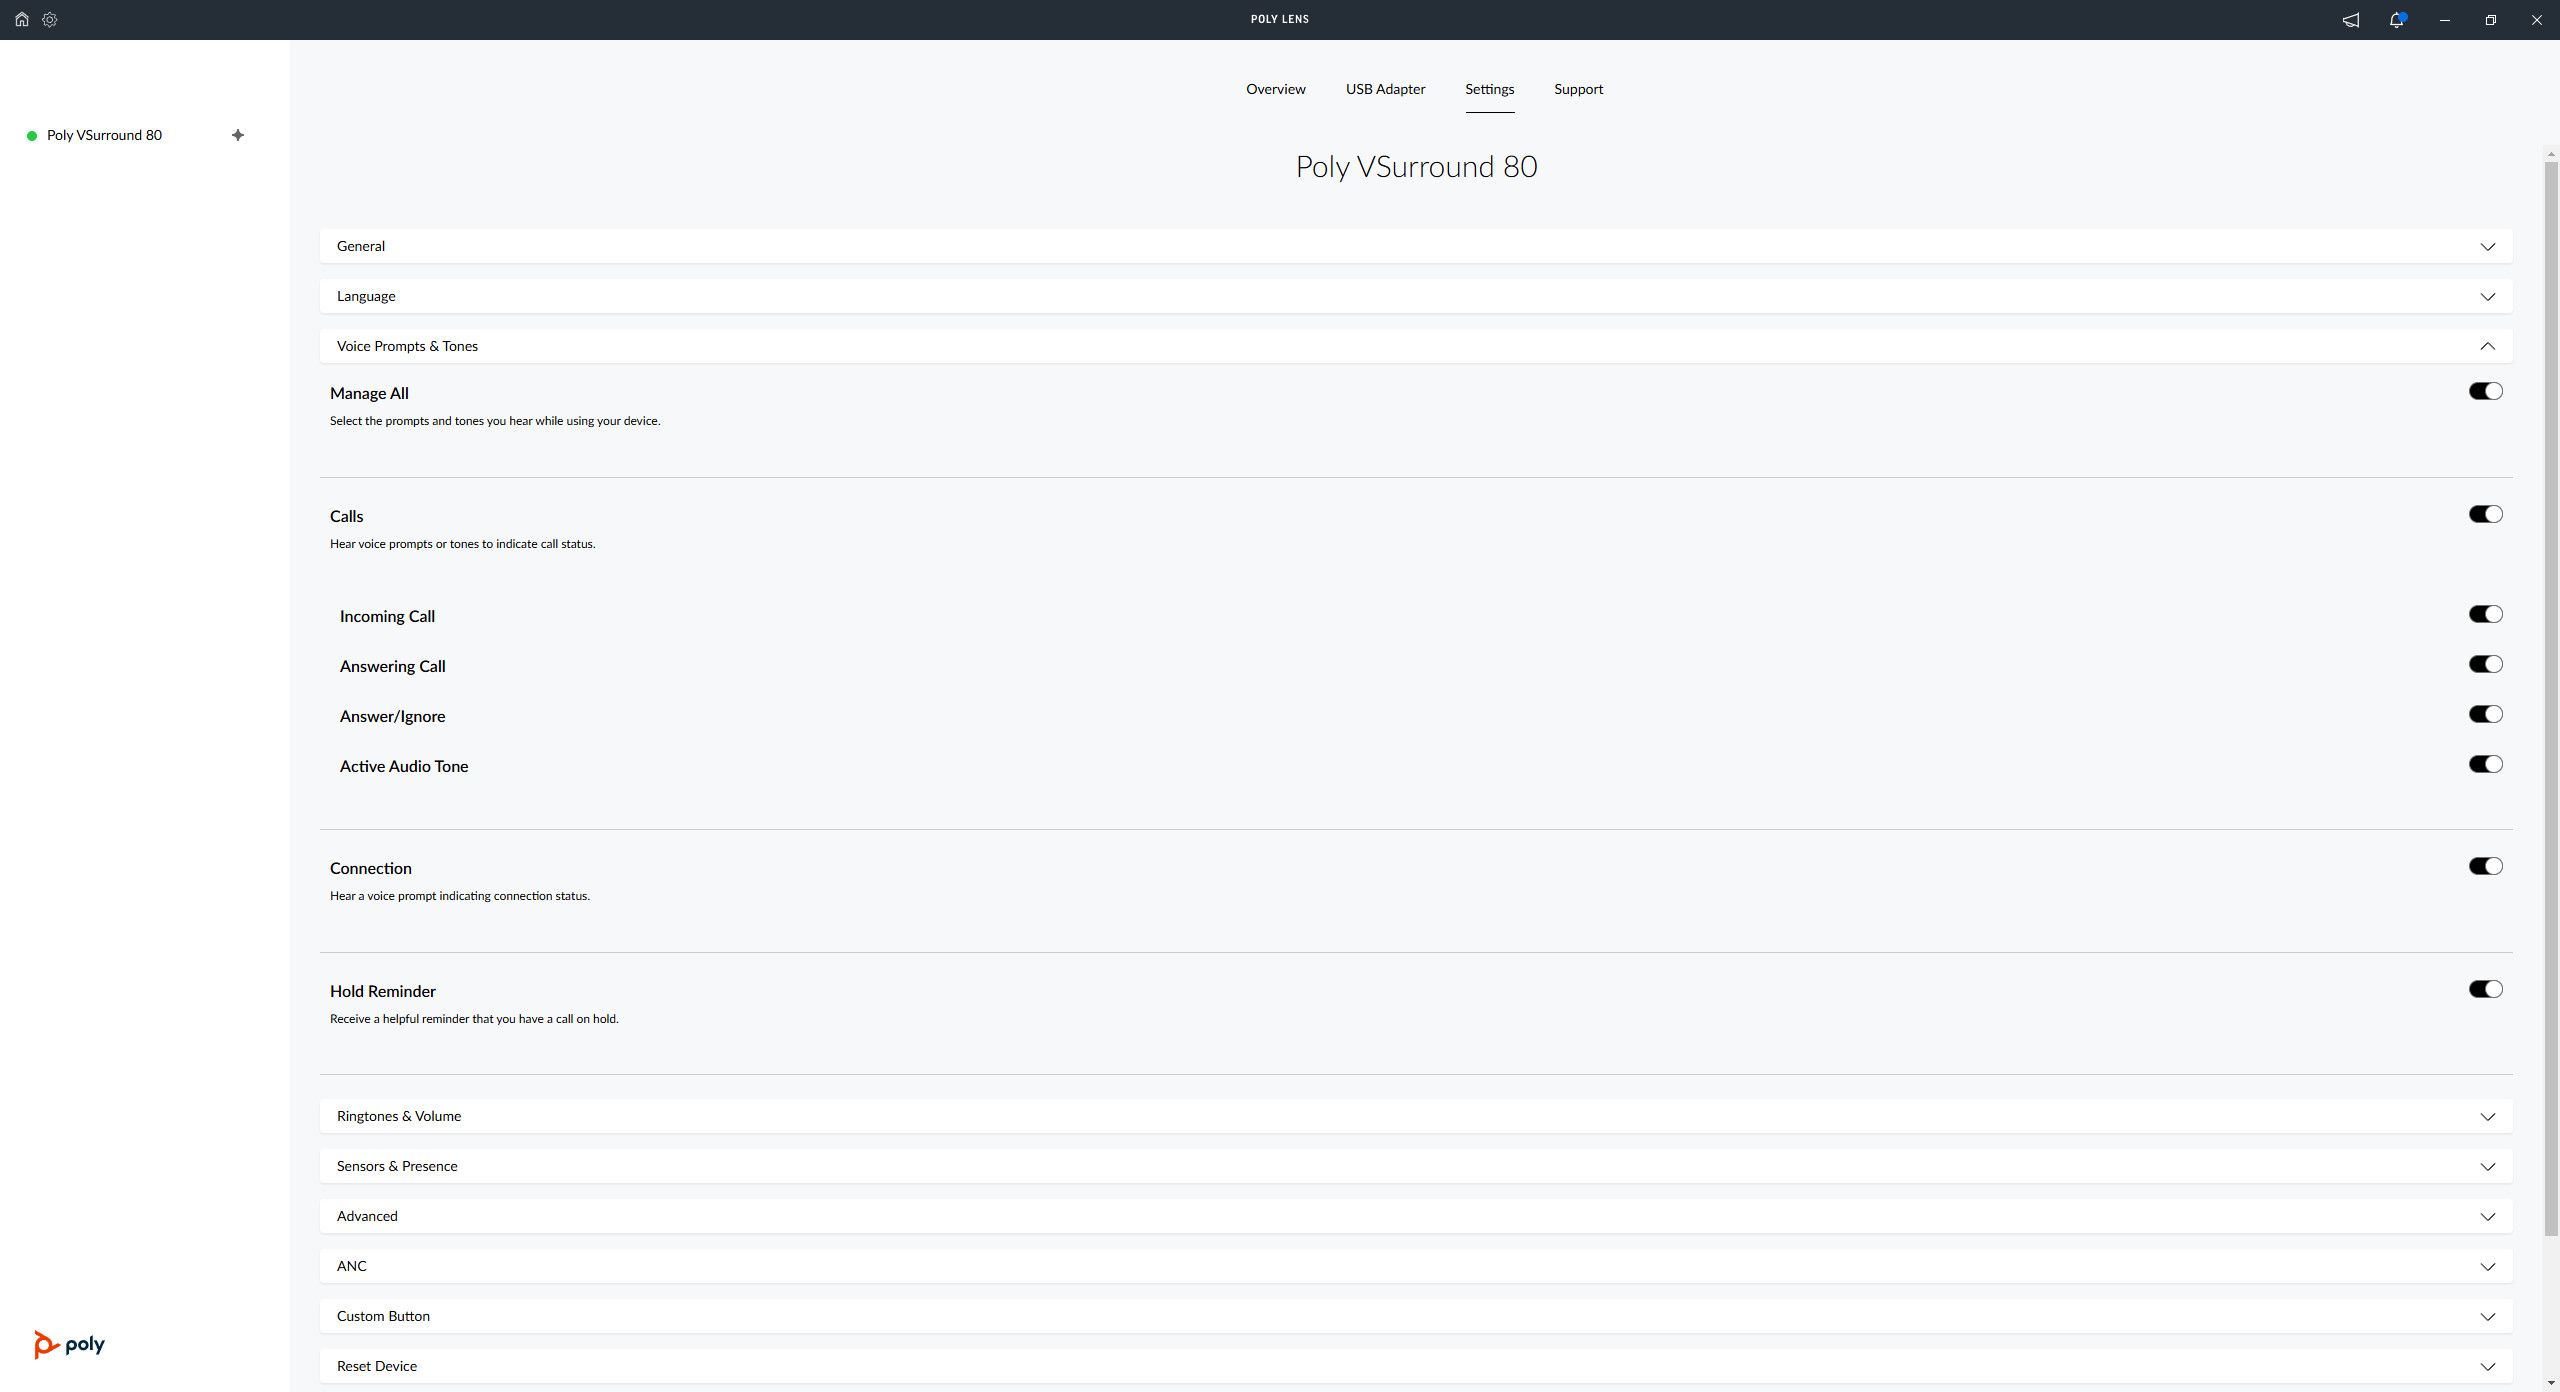Disable the Incoming Call toggle
Image resolution: width=2560 pixels, height=1392 pixels.
(2485, 614)
